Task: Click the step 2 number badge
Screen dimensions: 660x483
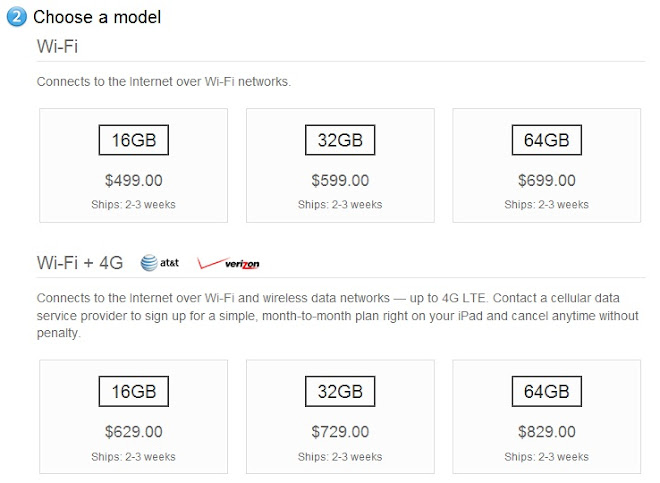Action: [19, 17]
